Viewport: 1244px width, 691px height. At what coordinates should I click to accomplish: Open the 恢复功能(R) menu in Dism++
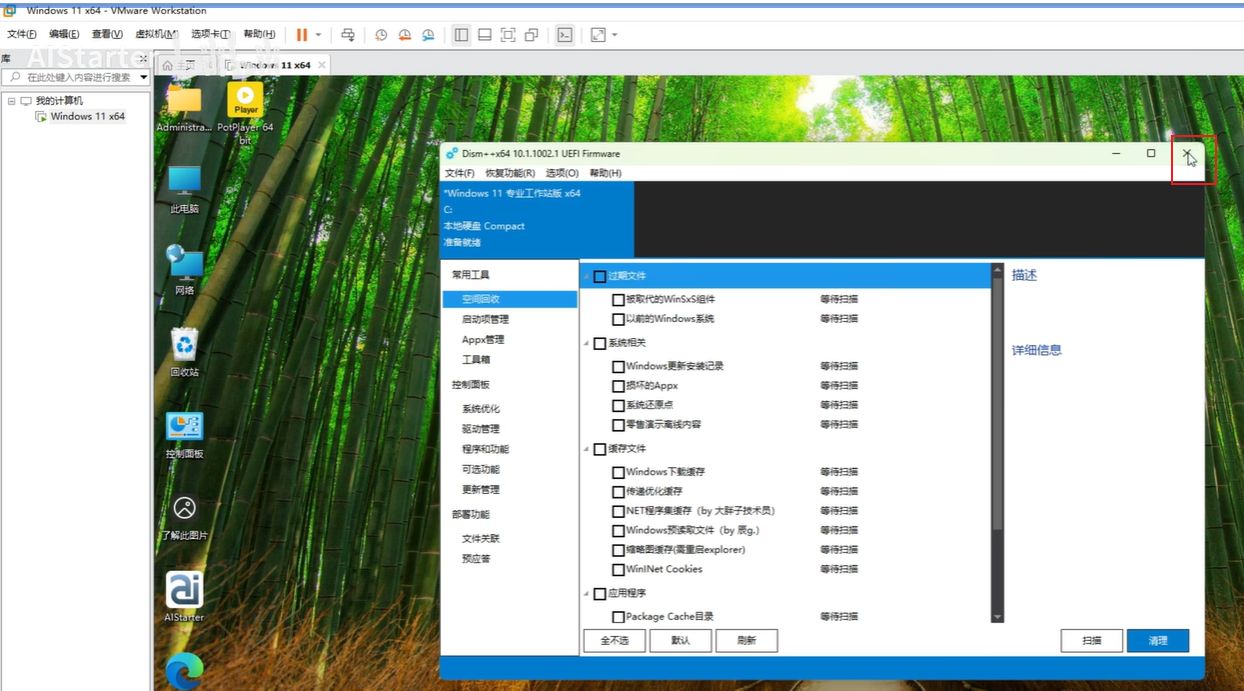(509, 173)
